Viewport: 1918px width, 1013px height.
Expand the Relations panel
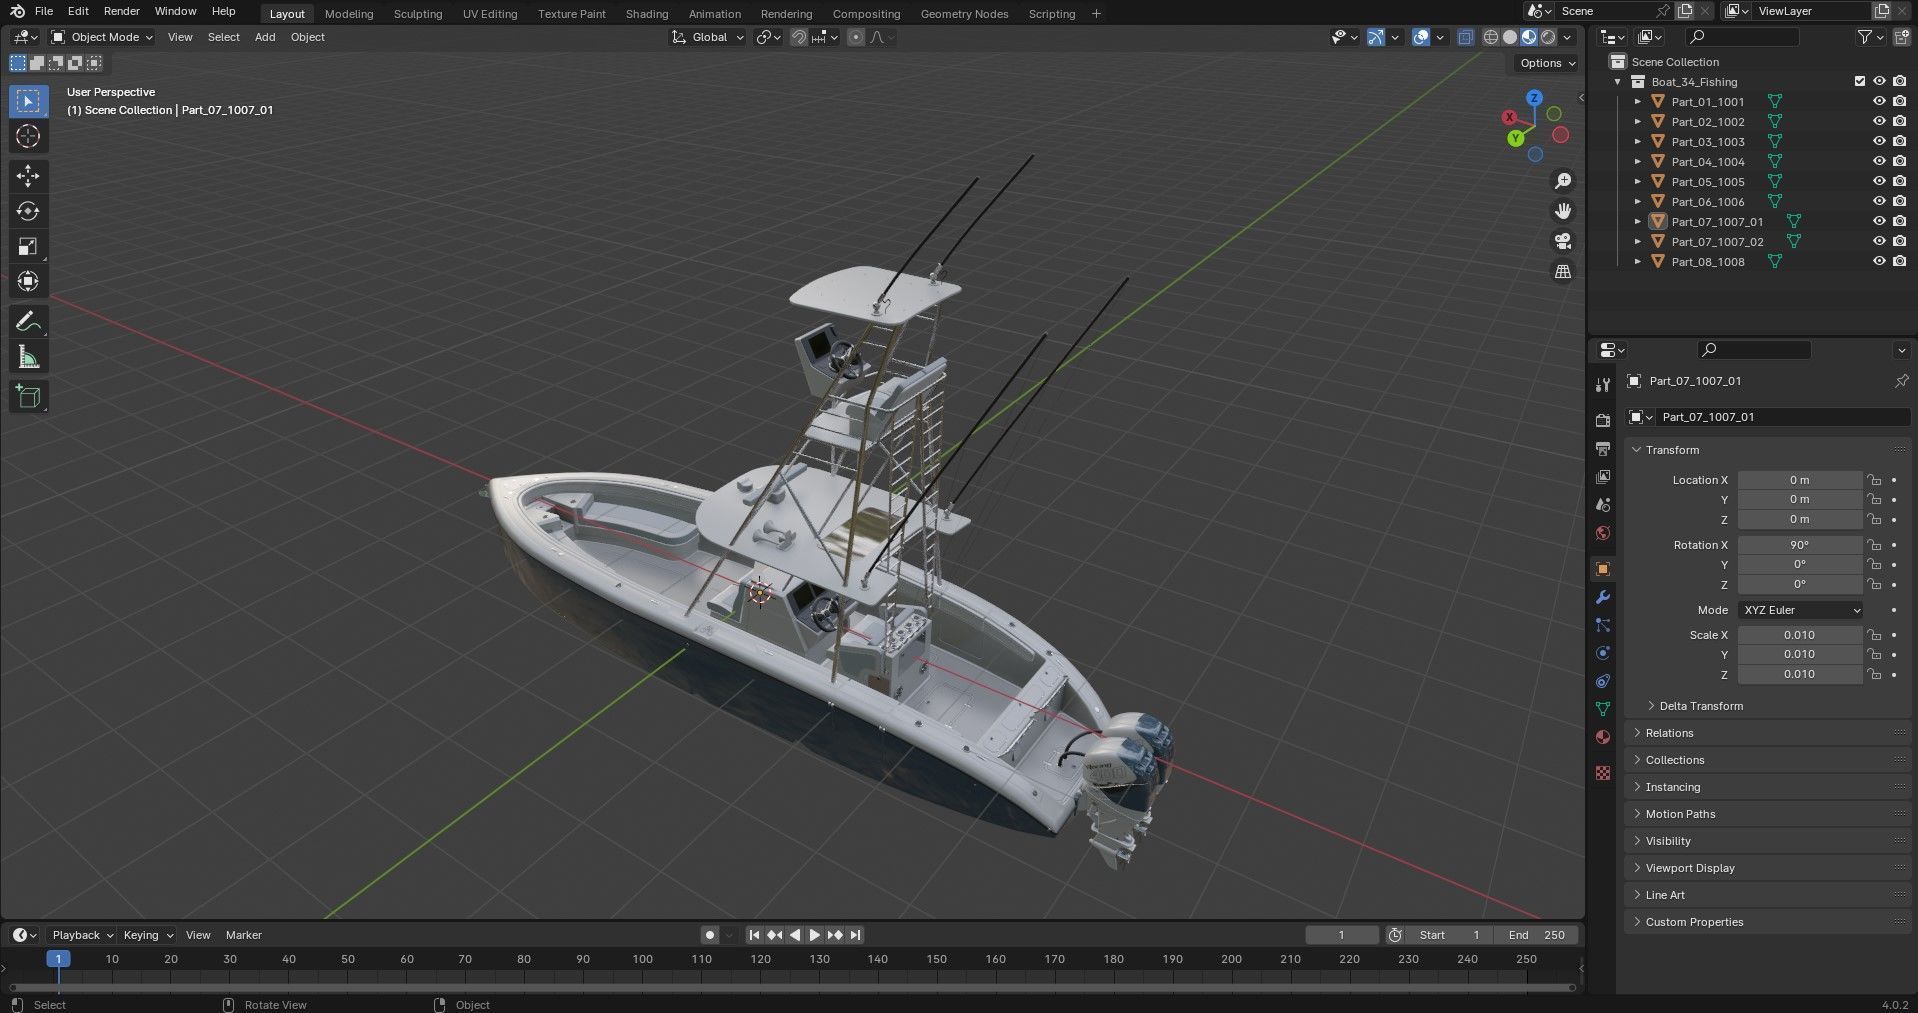tap(1669, 733)
